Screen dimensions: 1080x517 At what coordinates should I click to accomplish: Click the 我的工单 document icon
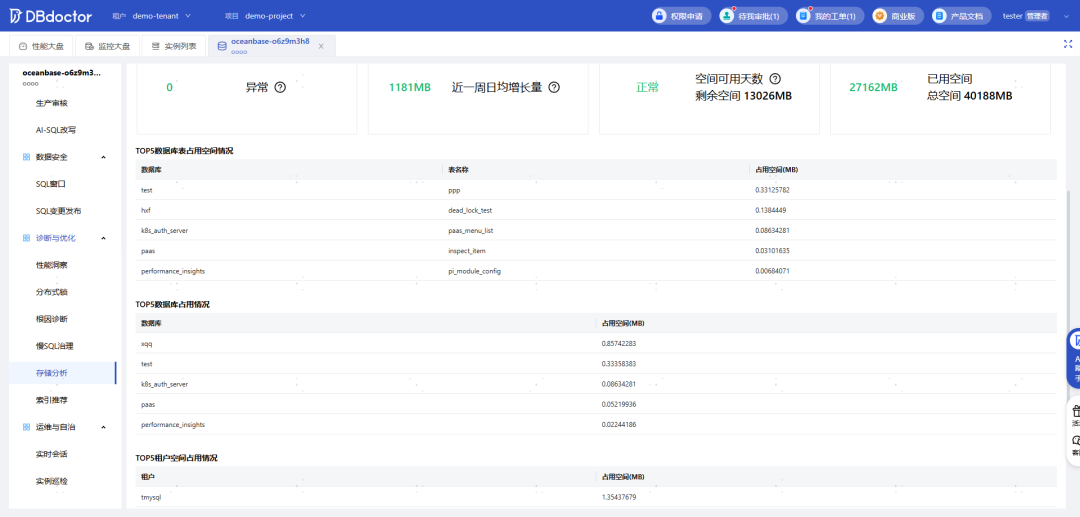click(803, 16)
